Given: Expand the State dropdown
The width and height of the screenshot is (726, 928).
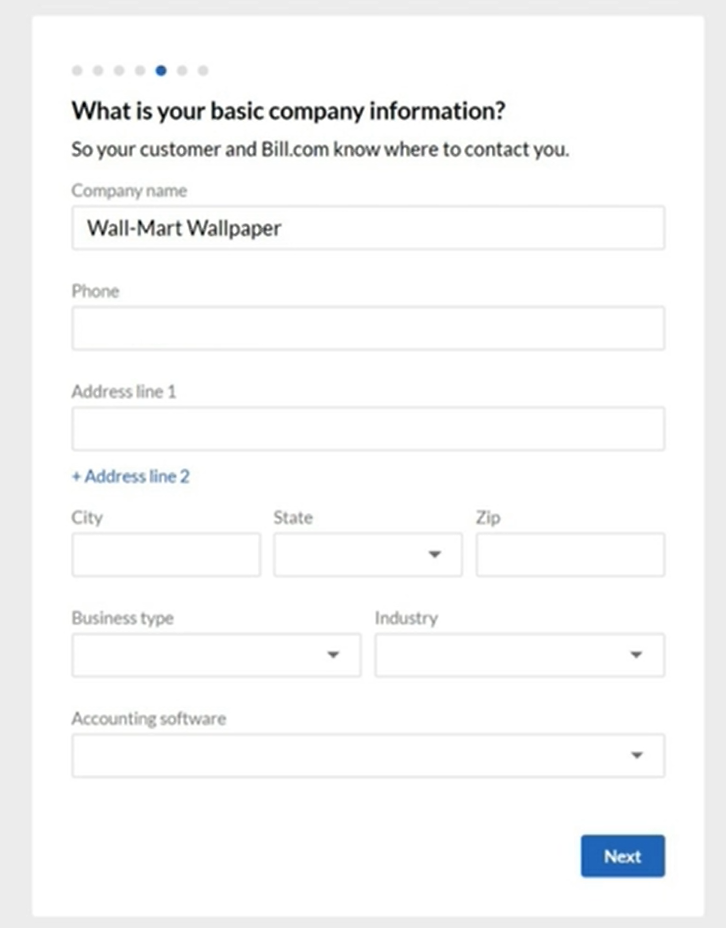Looking at the screenshot, I should (x=368, y=555).
